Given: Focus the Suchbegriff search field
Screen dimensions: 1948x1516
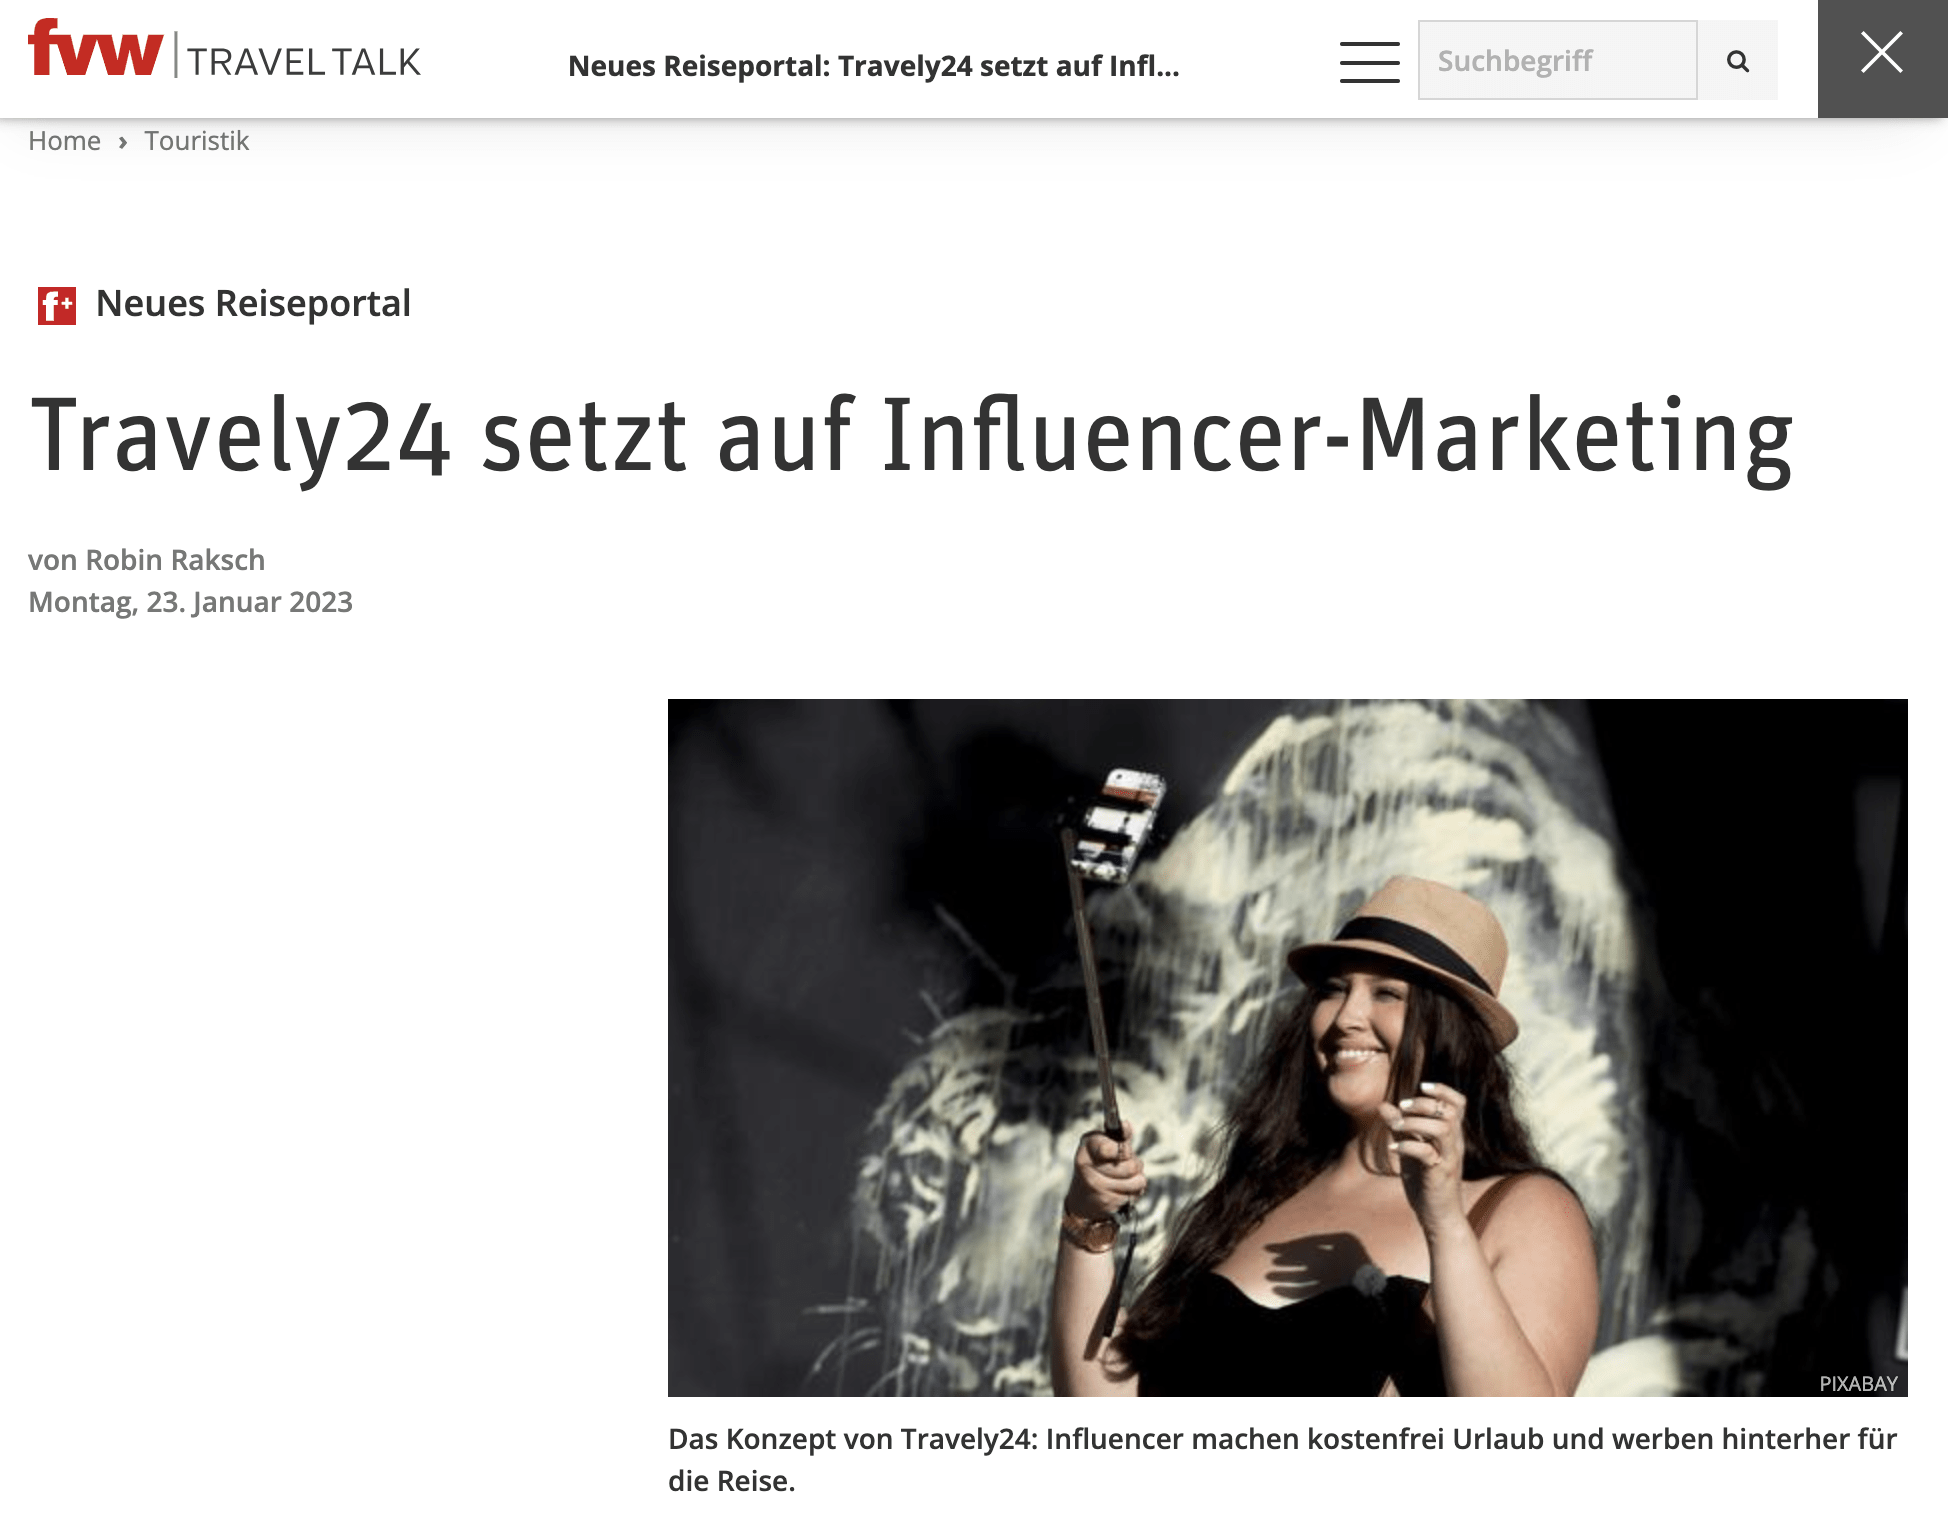Looking at the screenshot, I should [x=1557, y=61].
